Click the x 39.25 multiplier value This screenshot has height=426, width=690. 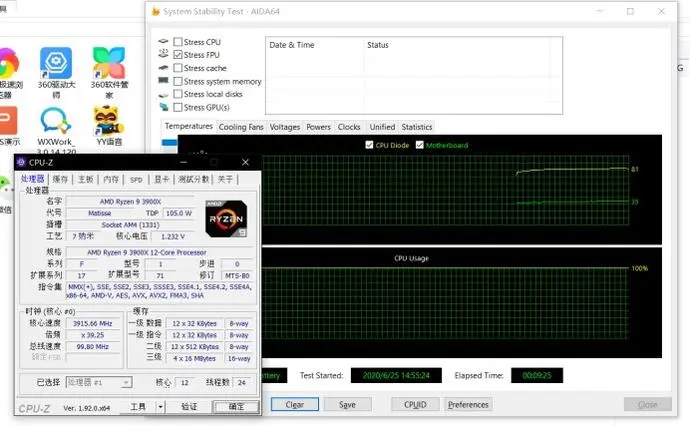[x=93, y=335]
